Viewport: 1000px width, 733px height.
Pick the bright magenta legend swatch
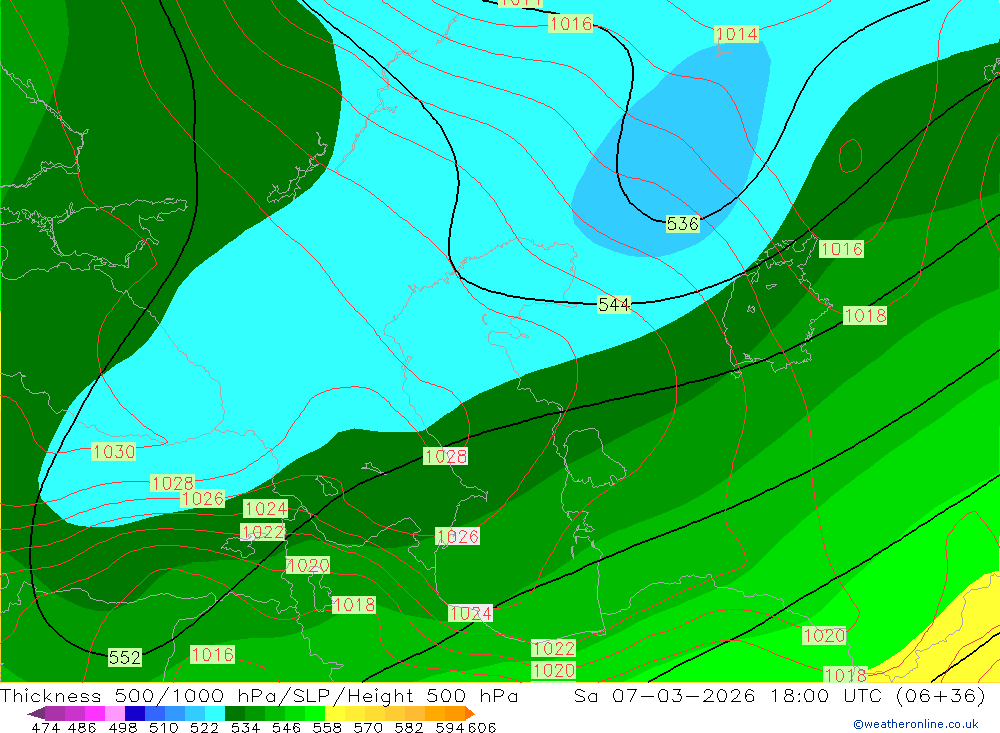(94, 713)
